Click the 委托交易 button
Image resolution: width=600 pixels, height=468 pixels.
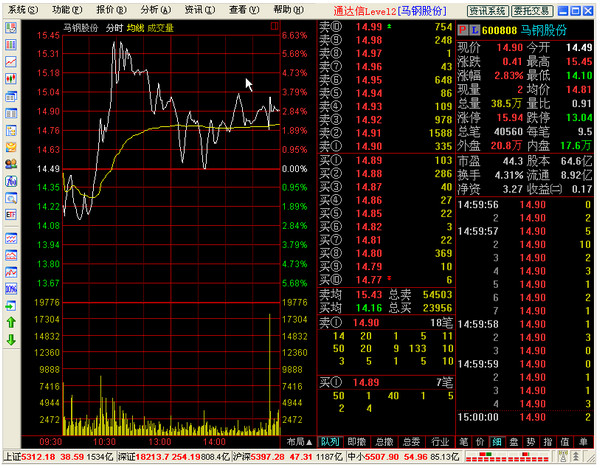[532, 11]
